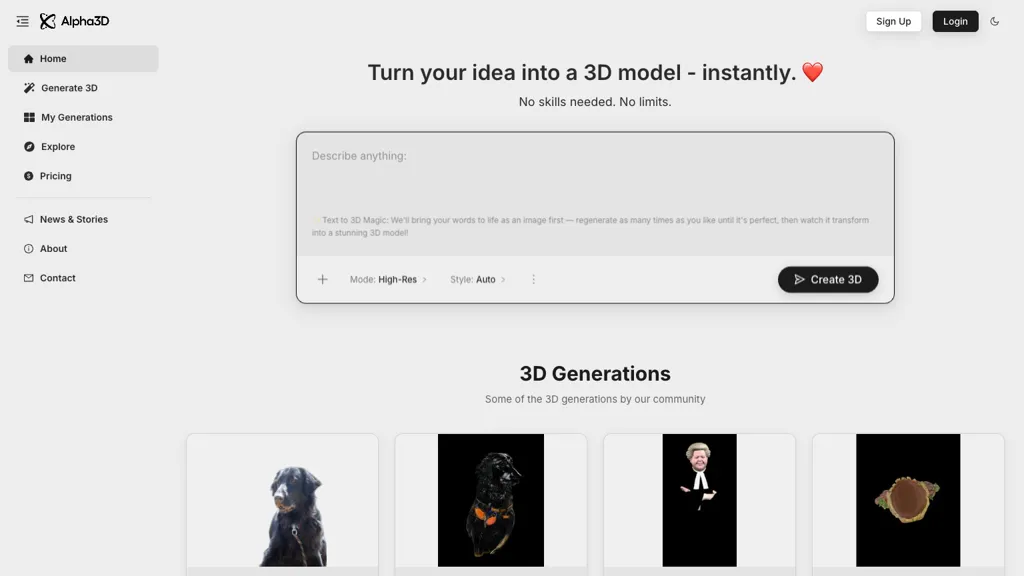Viewport: 1024px width, 576px height.
Task: Click the plus icon to add attachment
Action: (x=322, y=280)
